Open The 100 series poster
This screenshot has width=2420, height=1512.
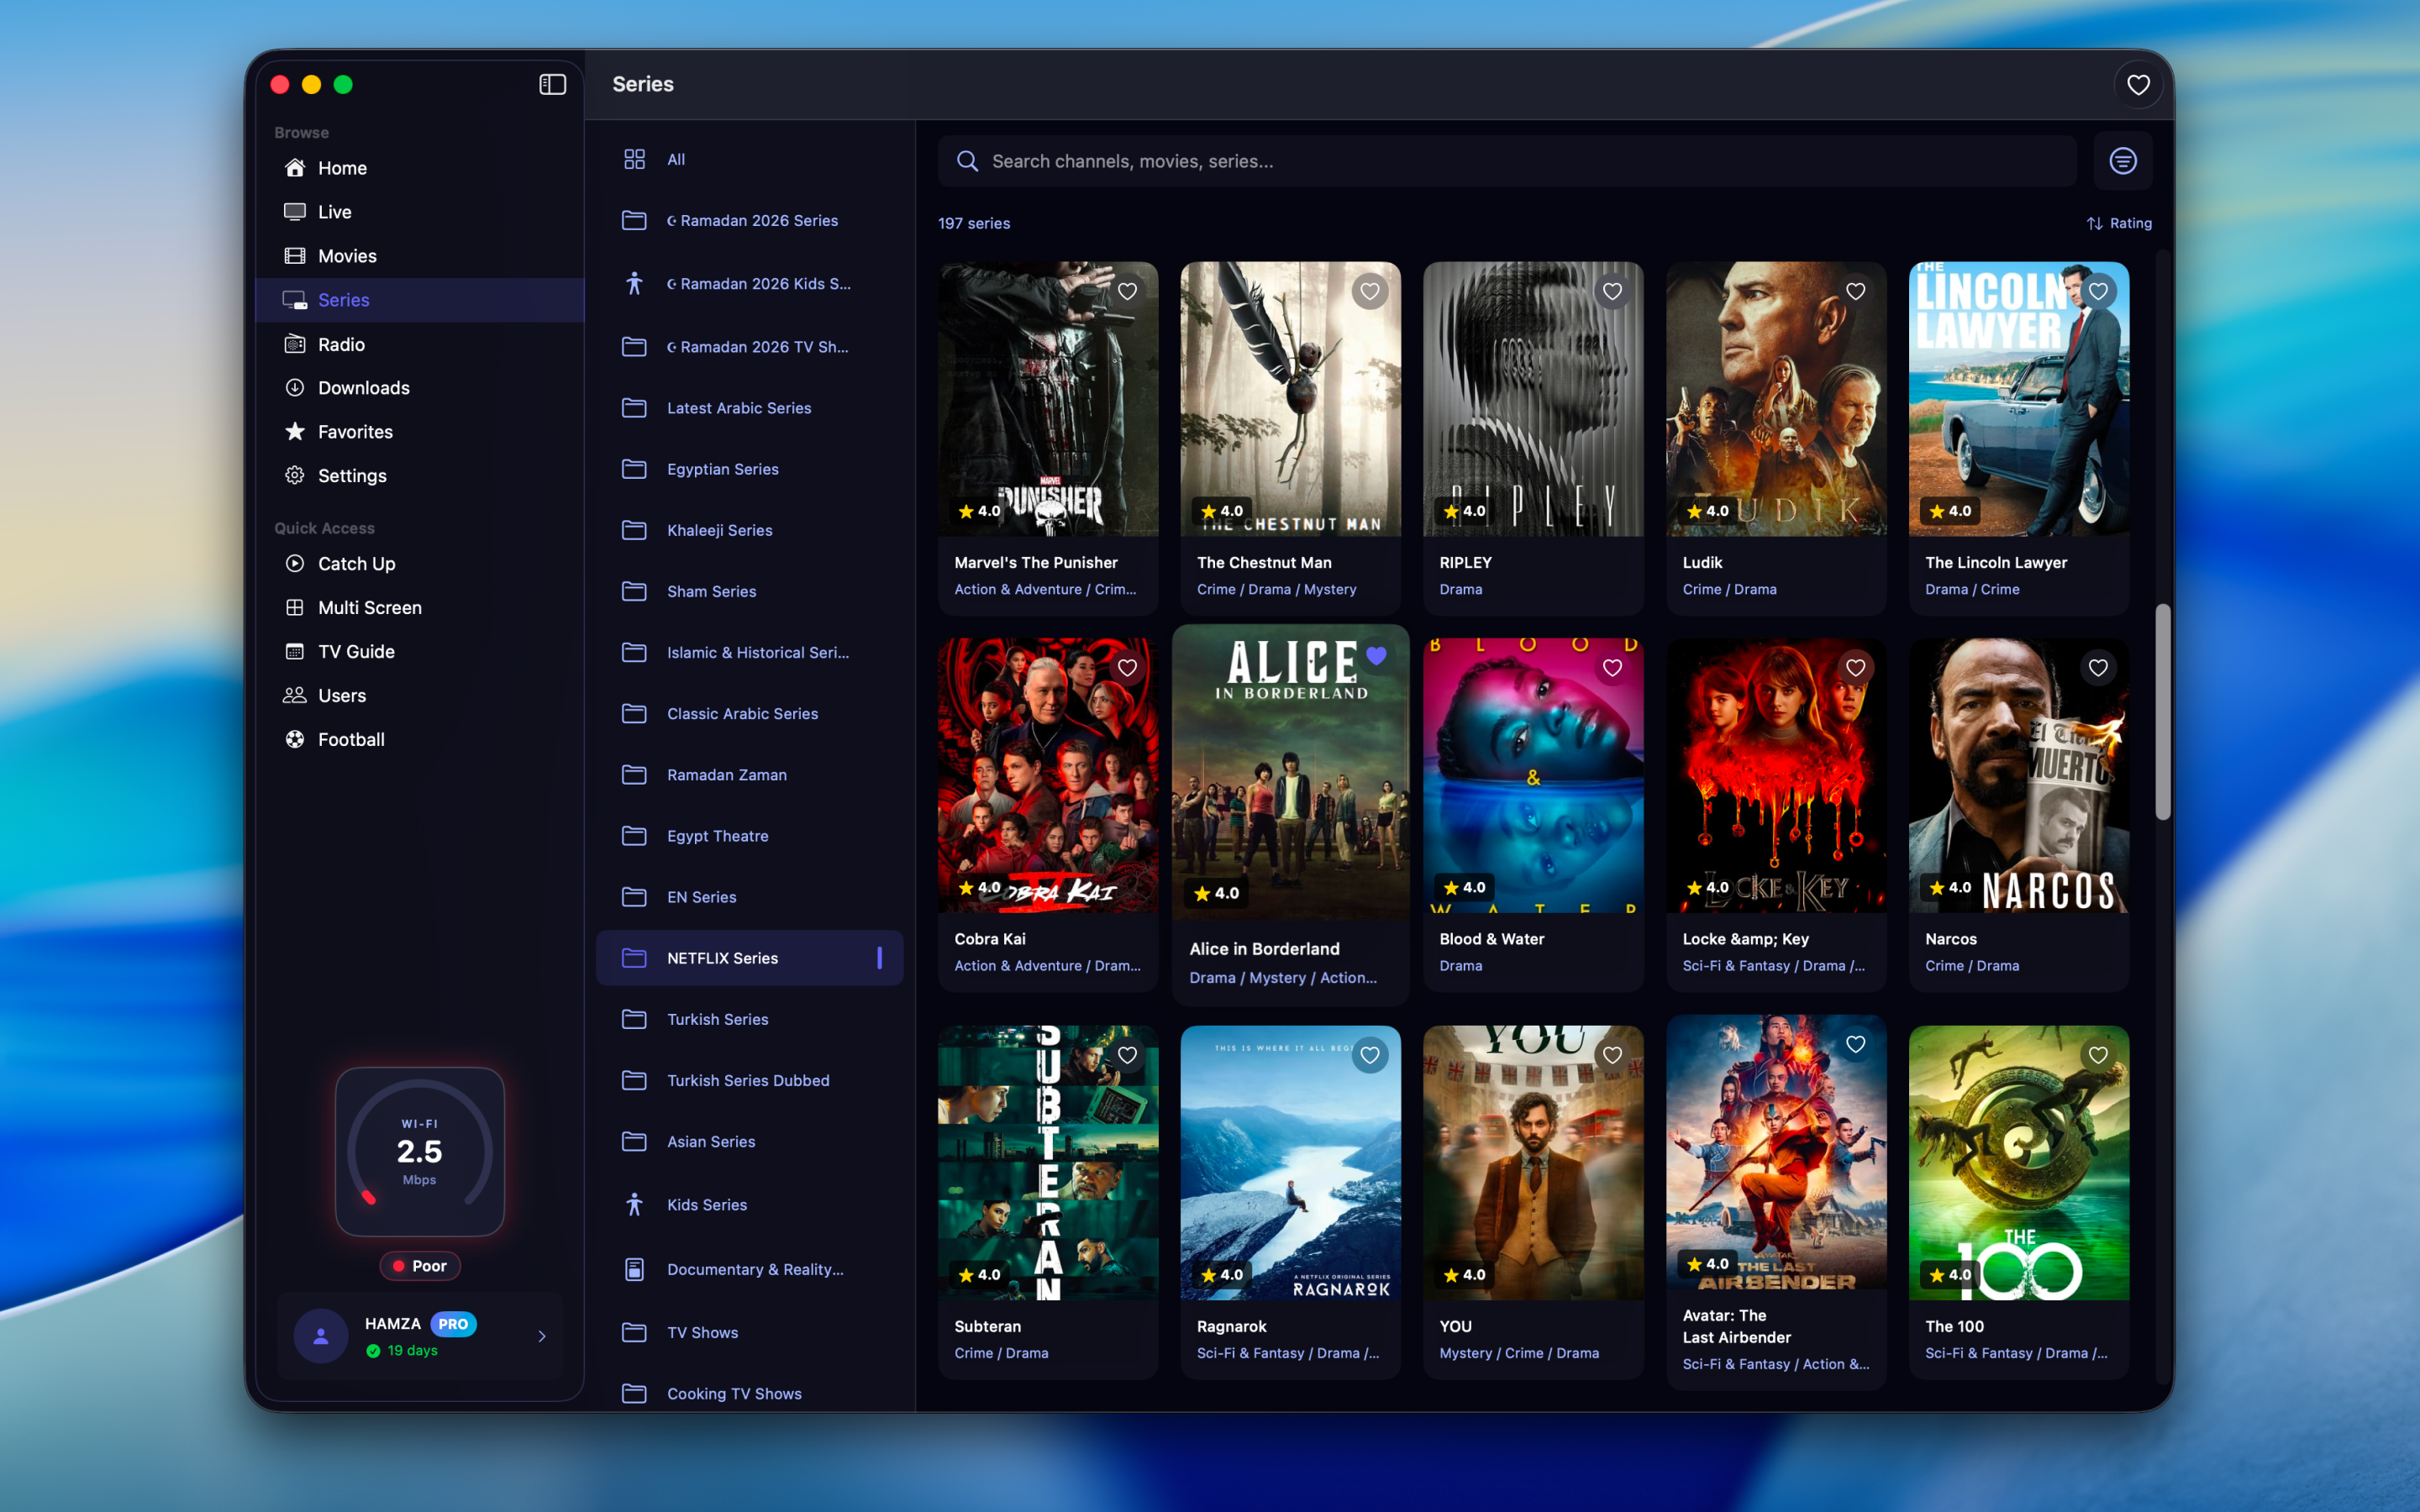(2018, 1162)
